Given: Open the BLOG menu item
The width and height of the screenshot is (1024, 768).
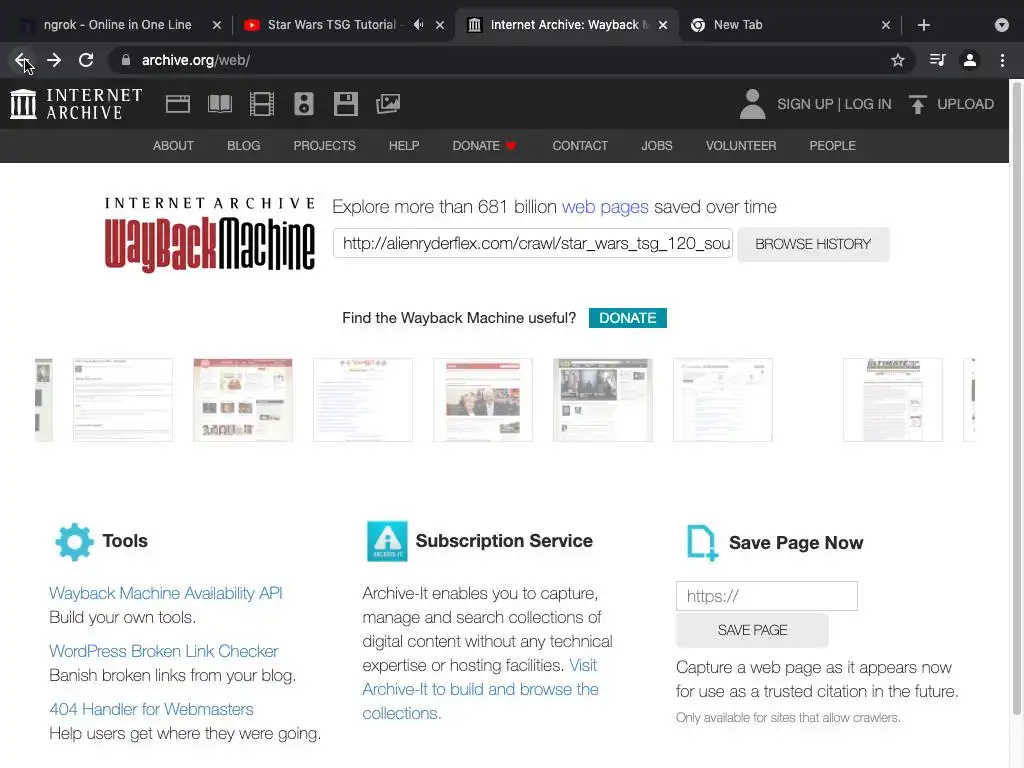Looking at the screenshot, I should [244, 146].
